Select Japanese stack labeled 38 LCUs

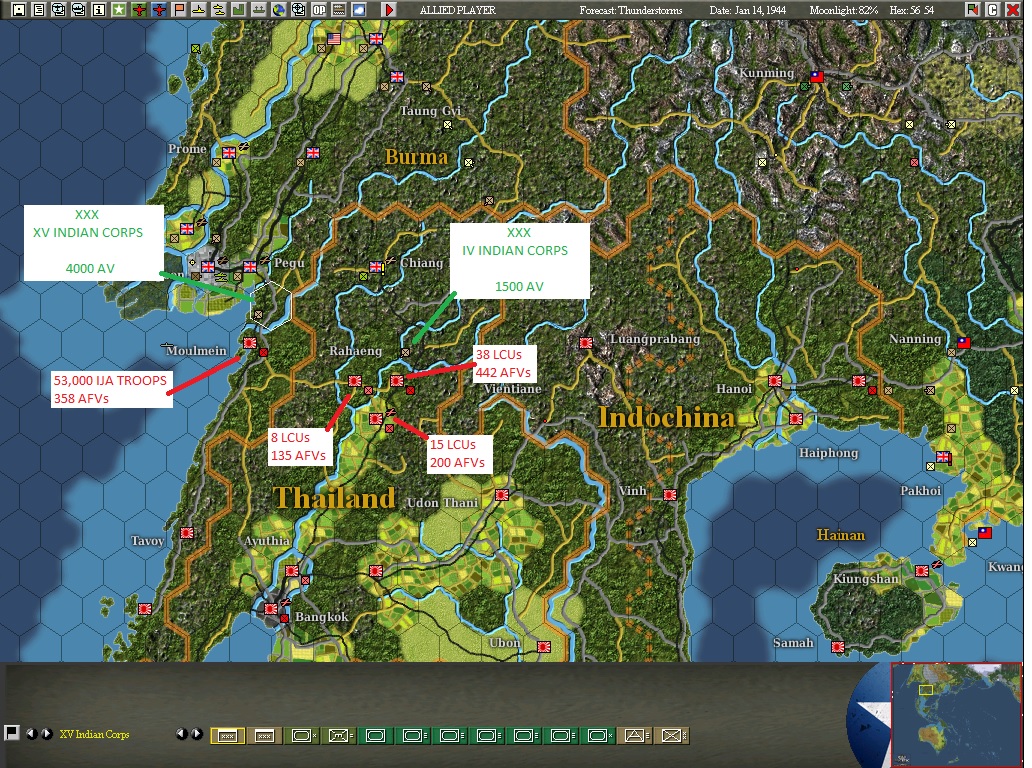(397, 380)
